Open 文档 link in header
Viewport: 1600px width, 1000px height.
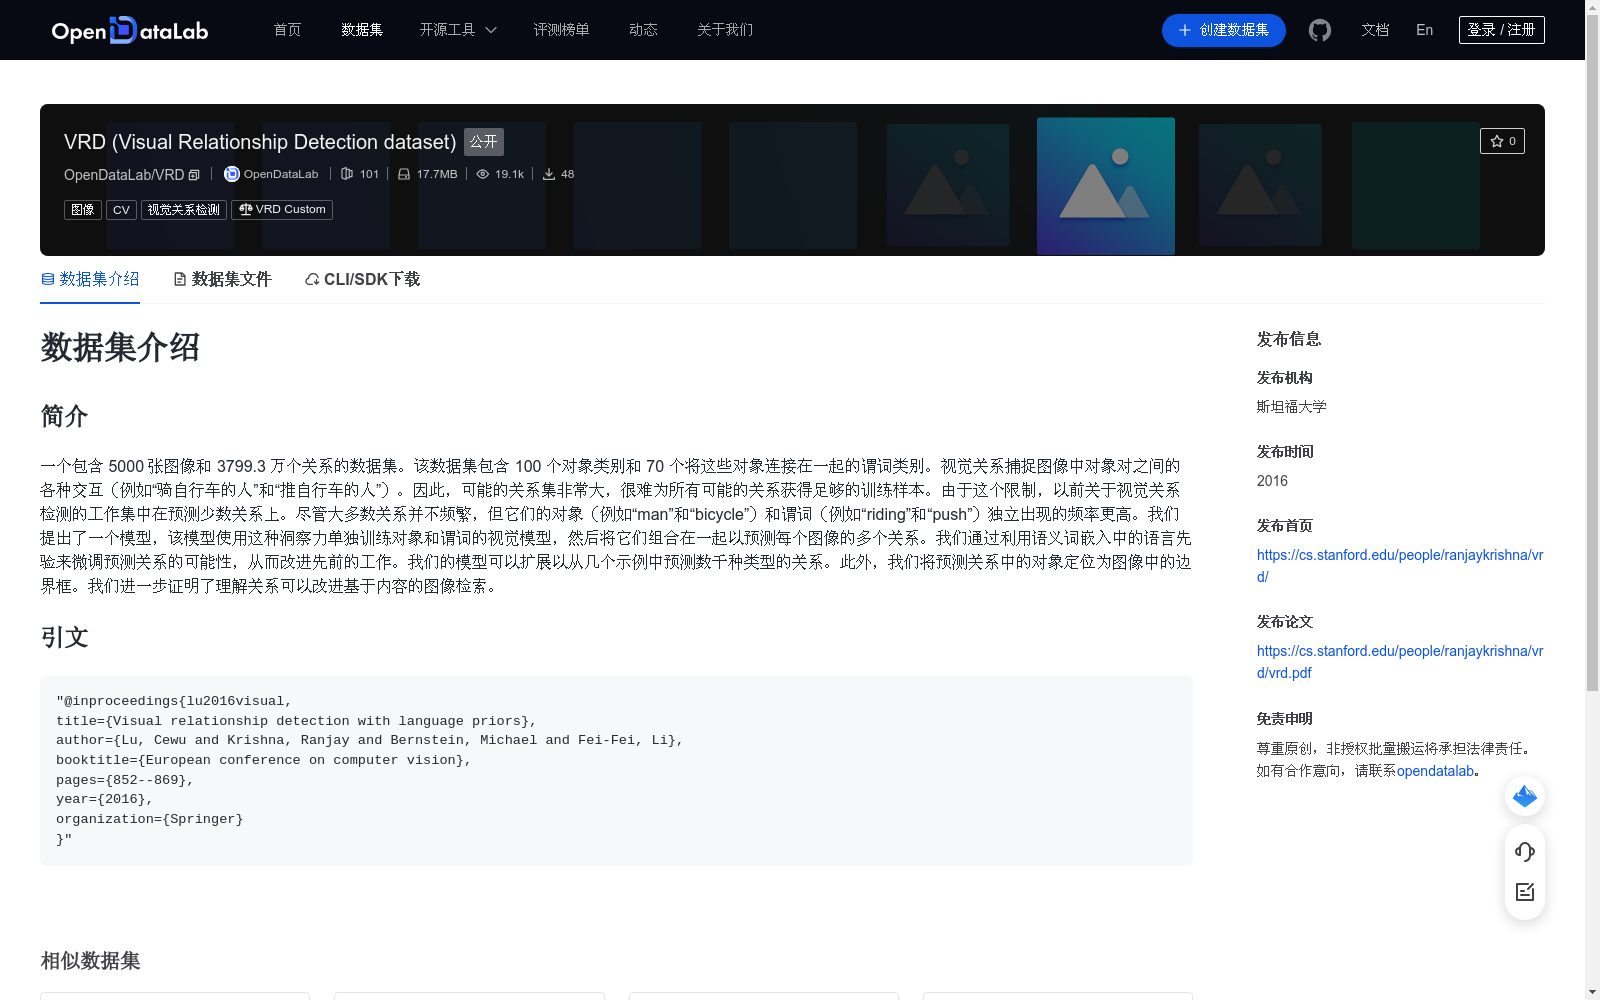click(x=1375, y=30)
